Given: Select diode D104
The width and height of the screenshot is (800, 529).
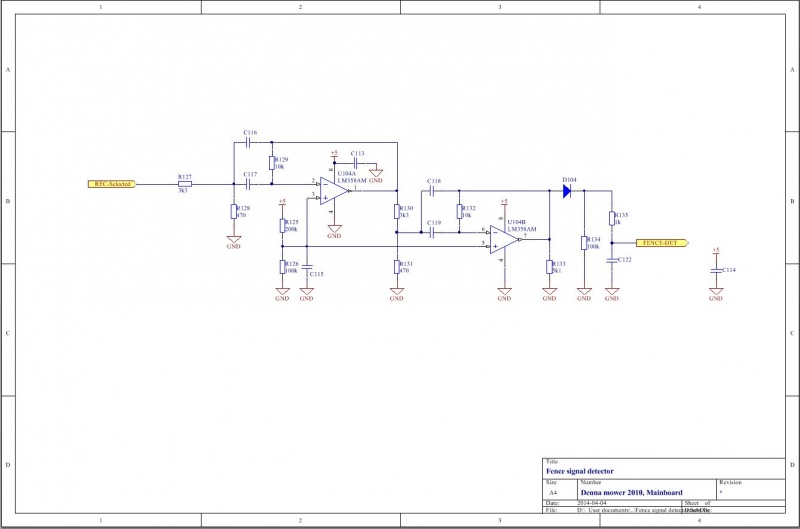Looking at the screenshot, I should point(566,190).
